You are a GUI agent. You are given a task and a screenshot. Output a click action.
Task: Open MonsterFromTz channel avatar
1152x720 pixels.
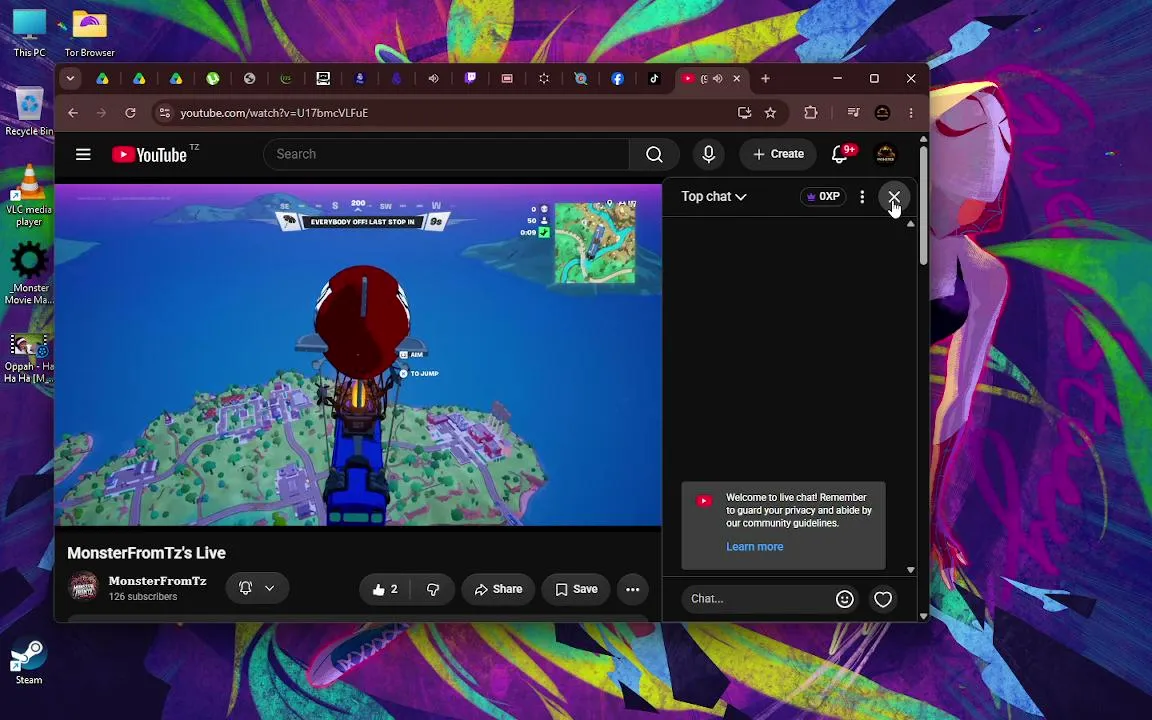pos(83,587)
